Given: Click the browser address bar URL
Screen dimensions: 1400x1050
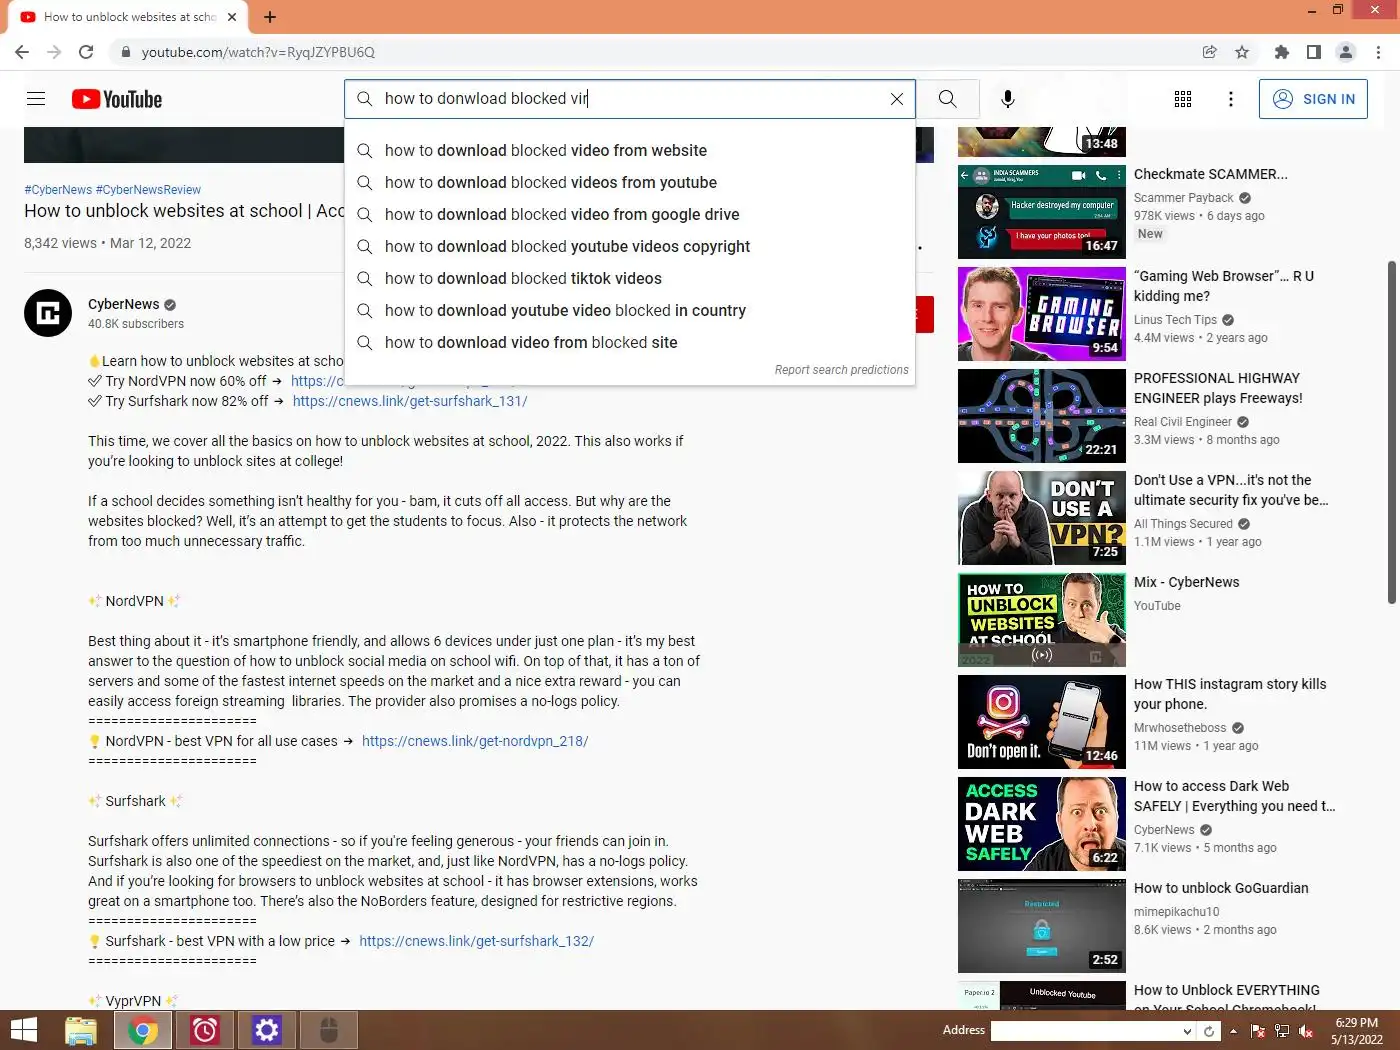Looking at the screenshot, I should 258,52.
